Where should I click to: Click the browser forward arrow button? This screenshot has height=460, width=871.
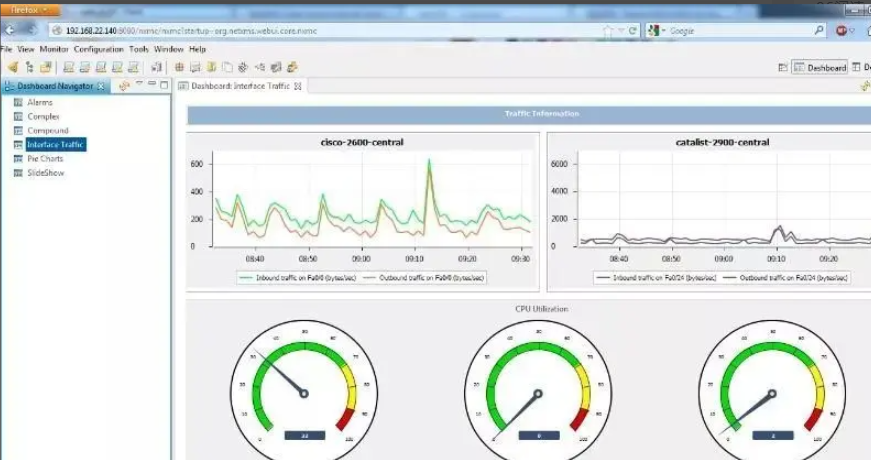pos(31,31)
